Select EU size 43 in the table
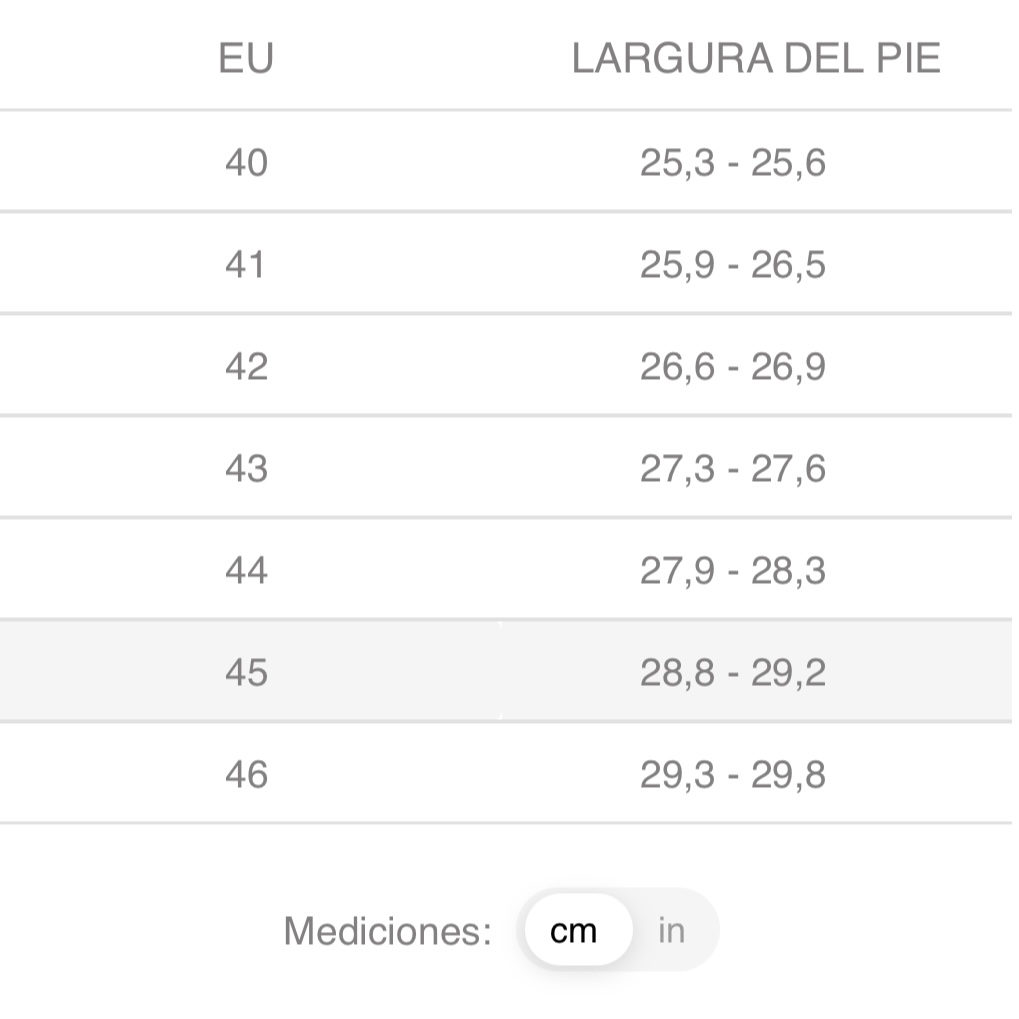1019x1019 pixels. point(246,469)
